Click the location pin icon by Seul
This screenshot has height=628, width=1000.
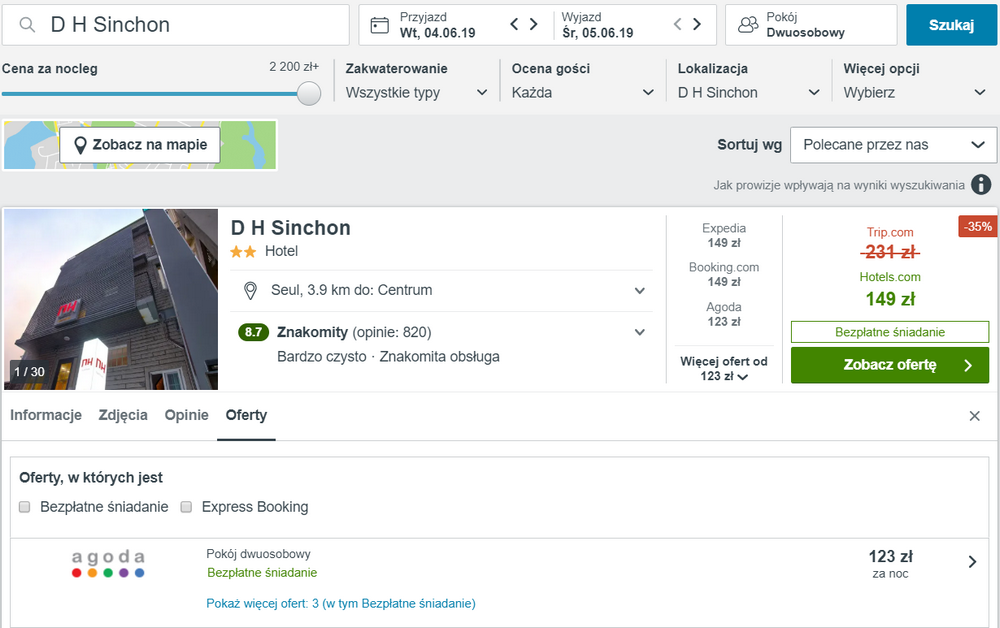coord(251,291)
